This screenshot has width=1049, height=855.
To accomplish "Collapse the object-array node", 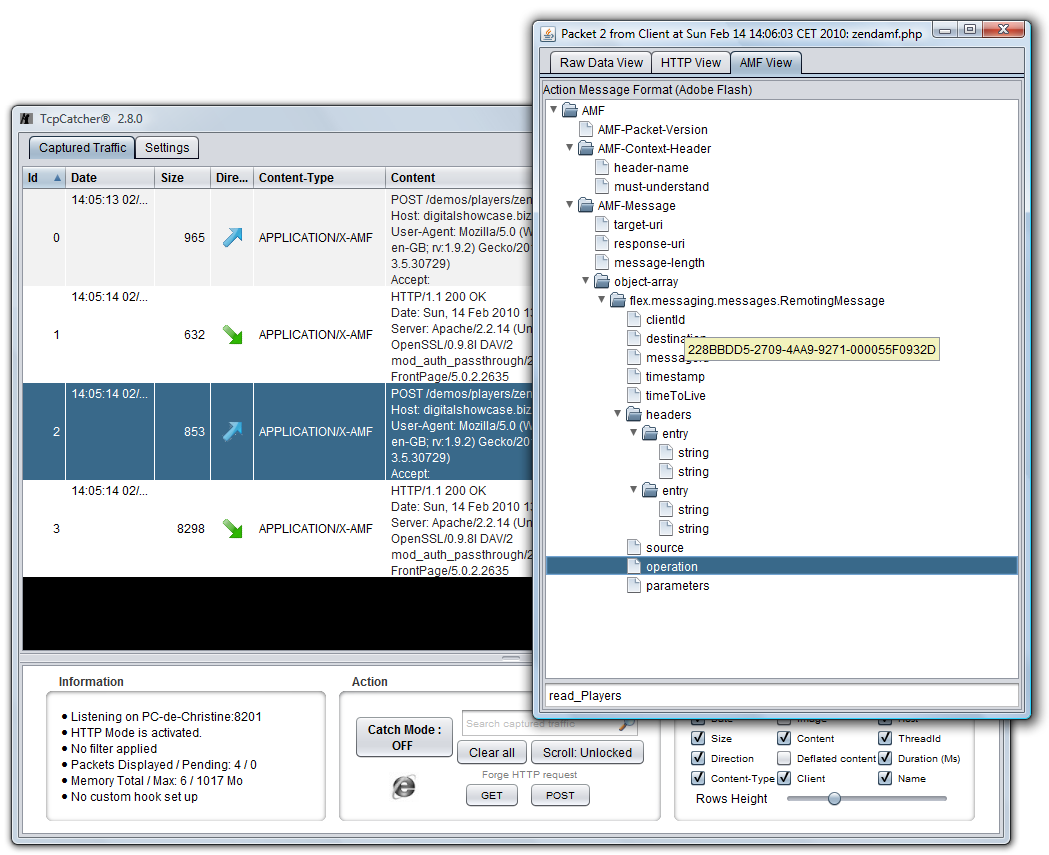I will click(x=585, y=280).
